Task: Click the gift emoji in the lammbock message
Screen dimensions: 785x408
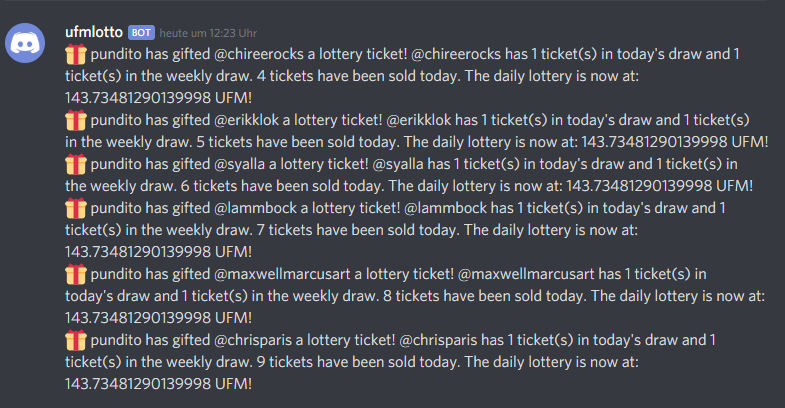Action: pyautogui.click(x=76, y=208)
